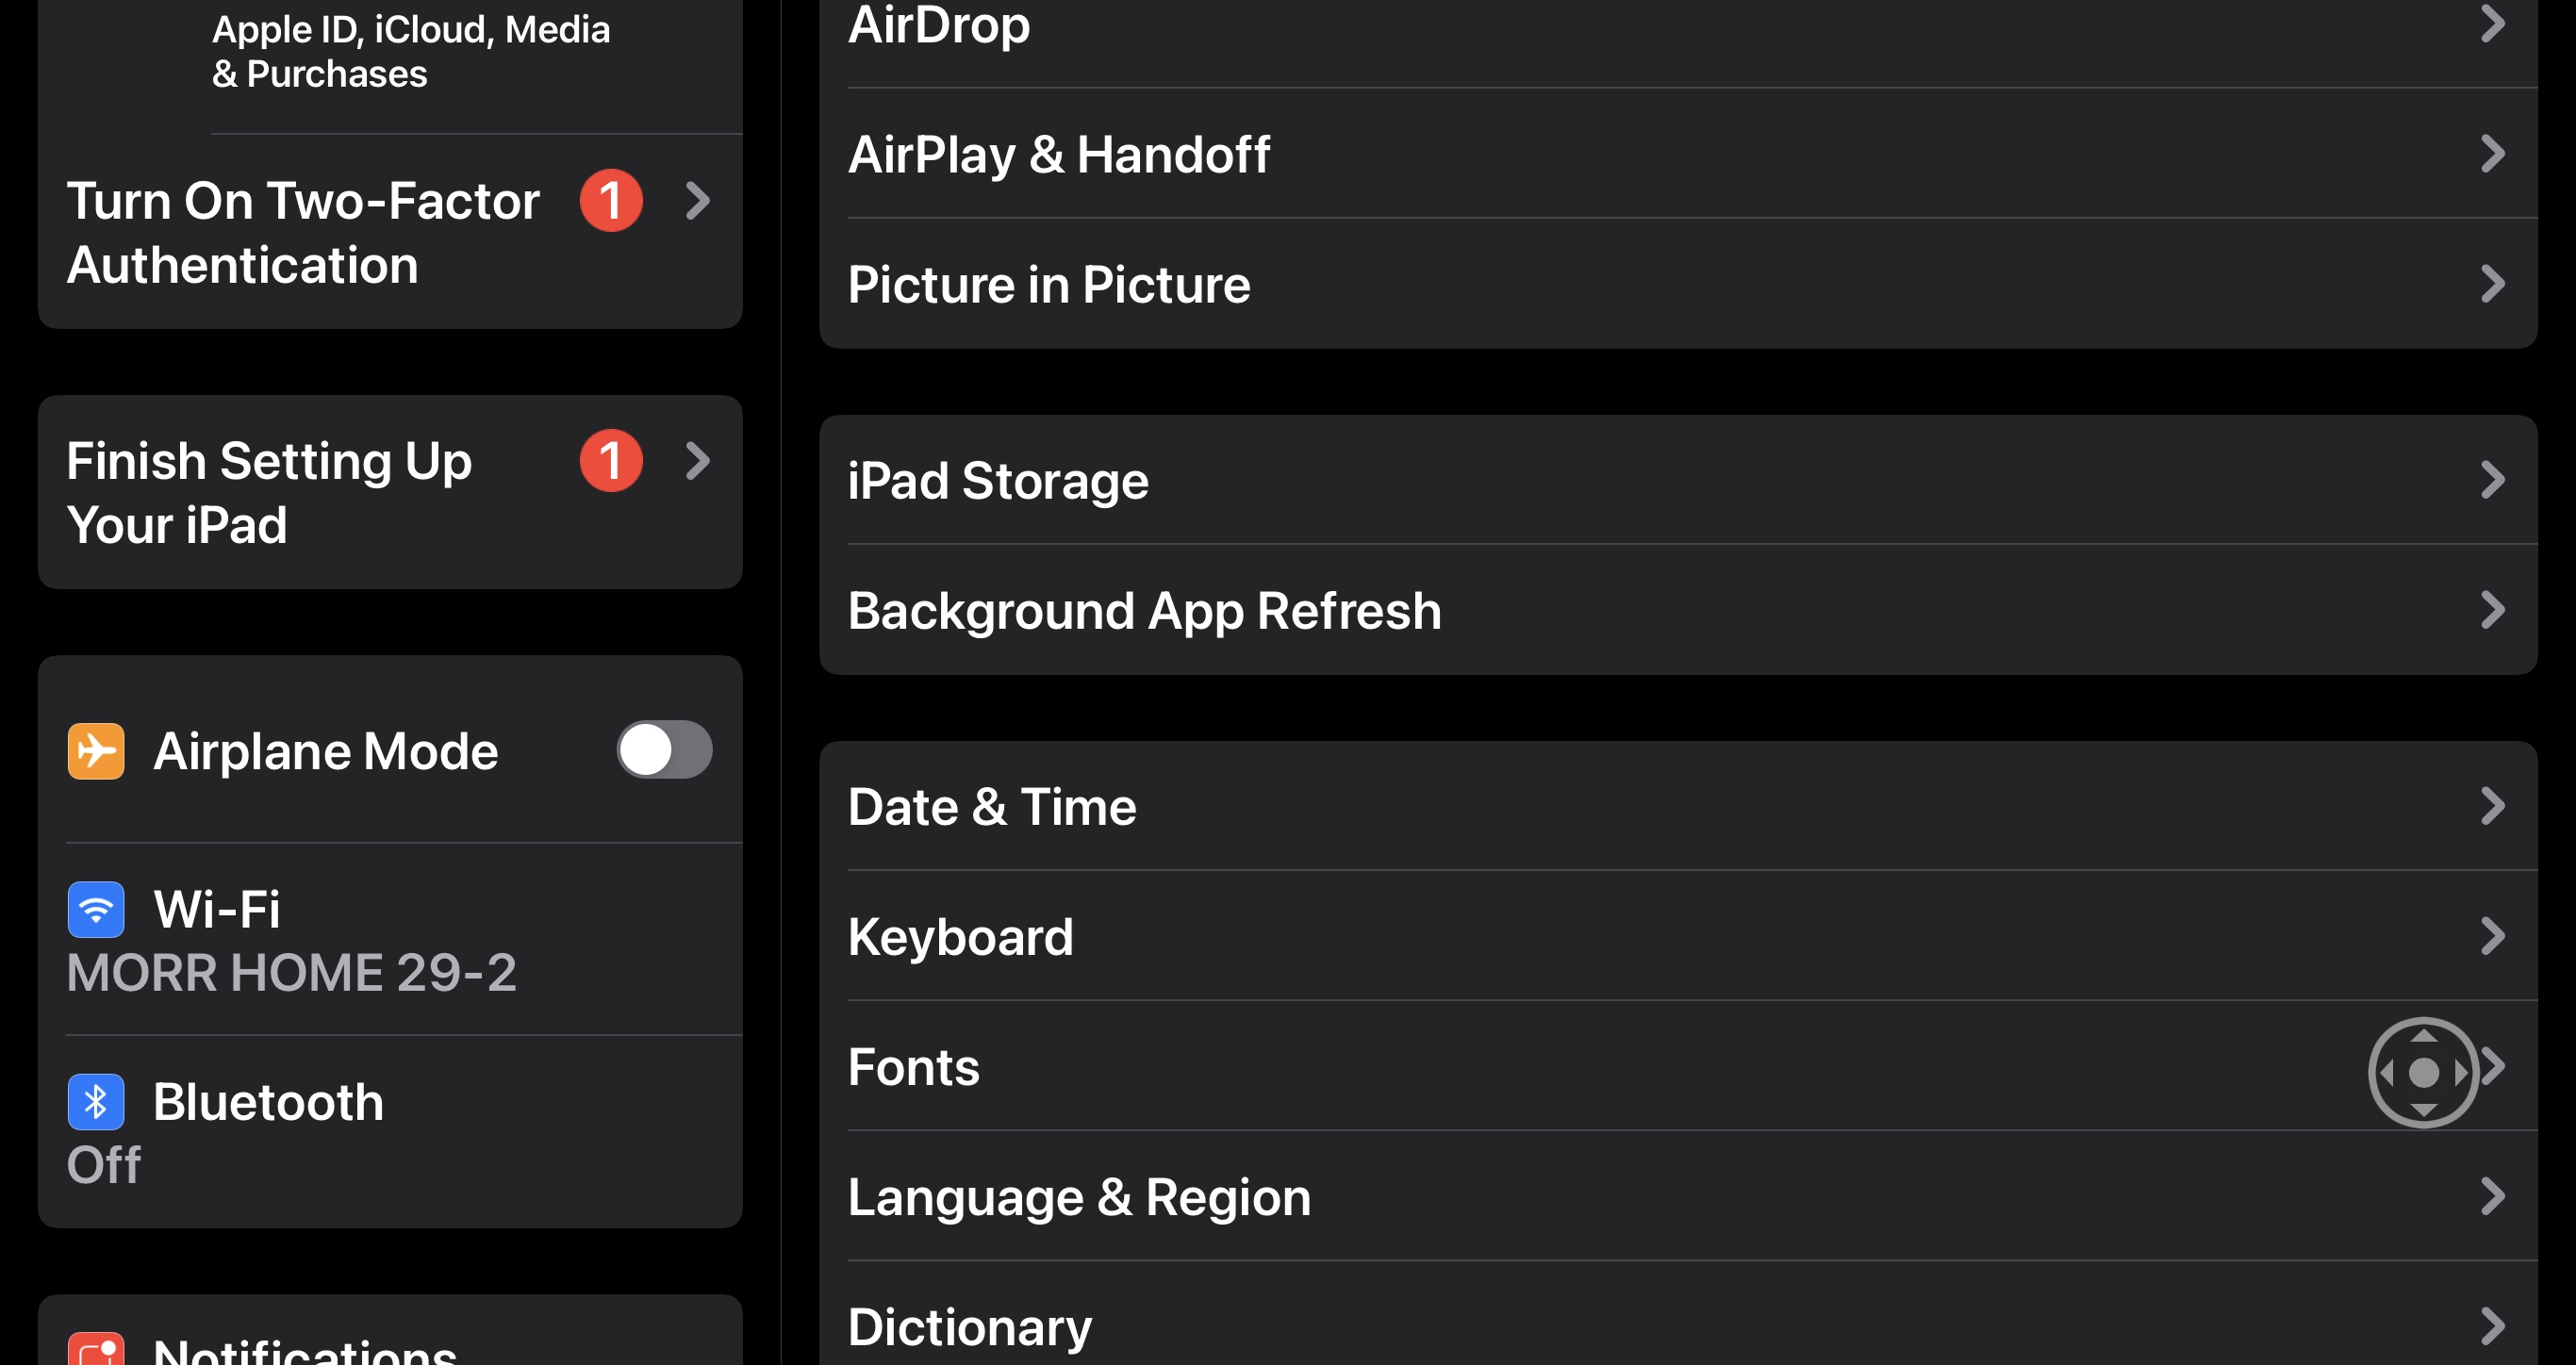
Task: Click the blue Wi-Fi icon
Action: point(96,909)
